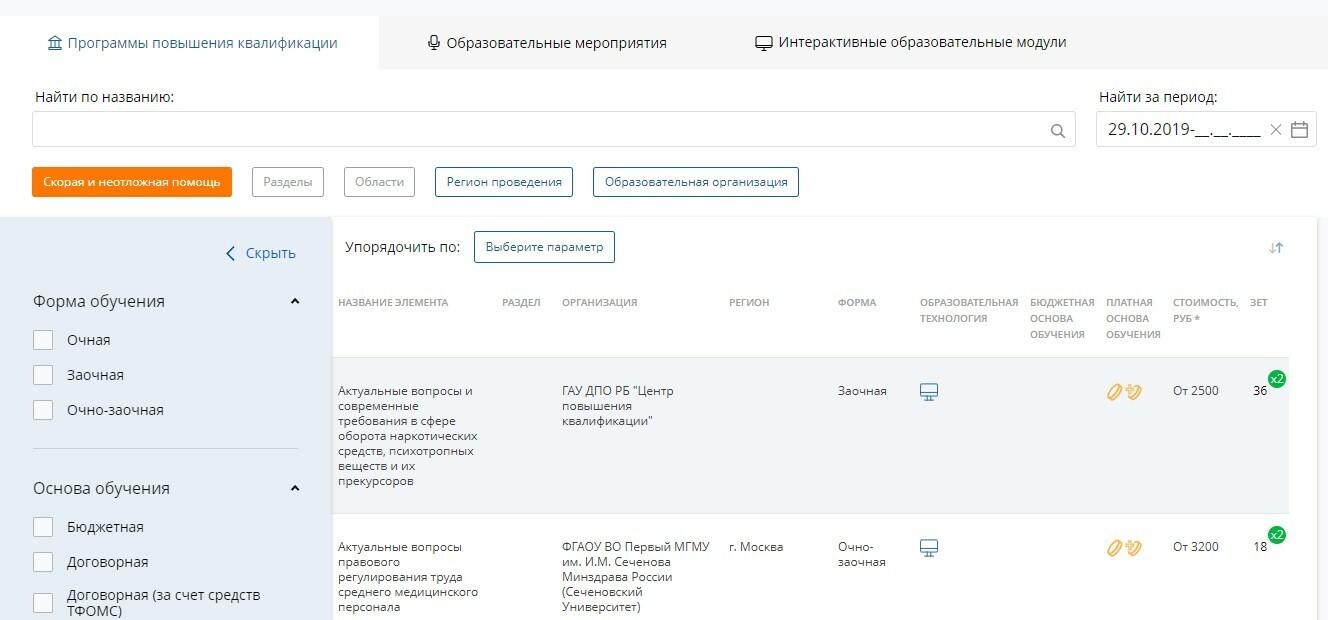This screenshot has width=1328, height=620.
Task: Click monitor technology icon in Sechenov row
Action: click(929, 547)
